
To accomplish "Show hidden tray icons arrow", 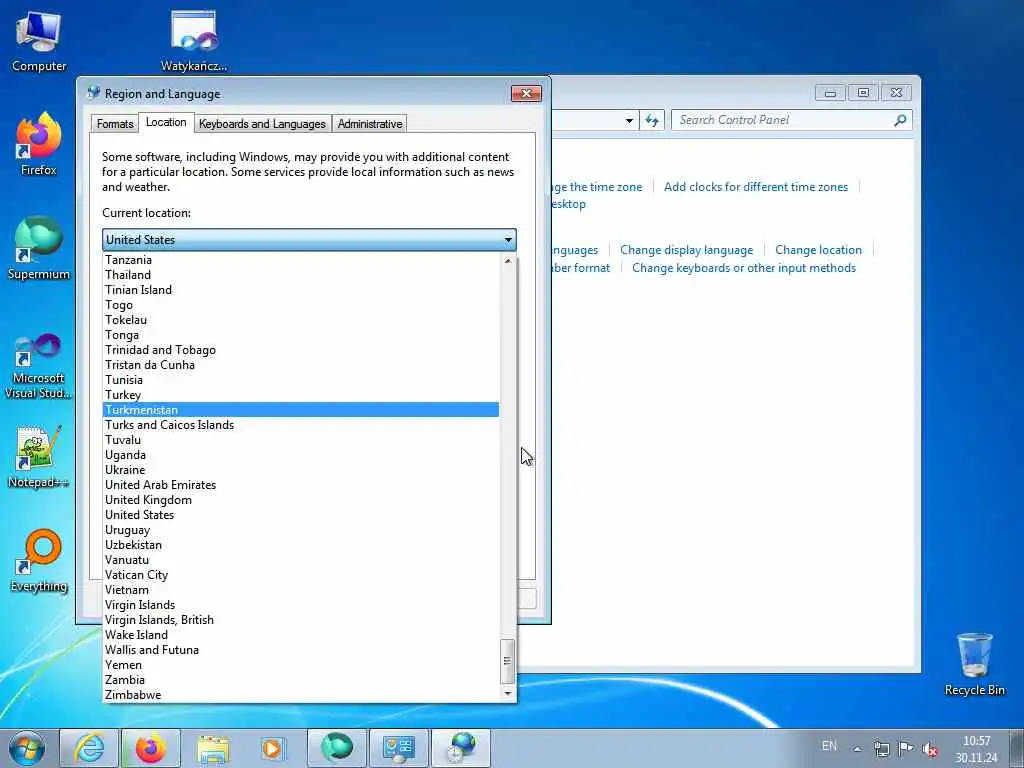I will (x=857, y=749).
